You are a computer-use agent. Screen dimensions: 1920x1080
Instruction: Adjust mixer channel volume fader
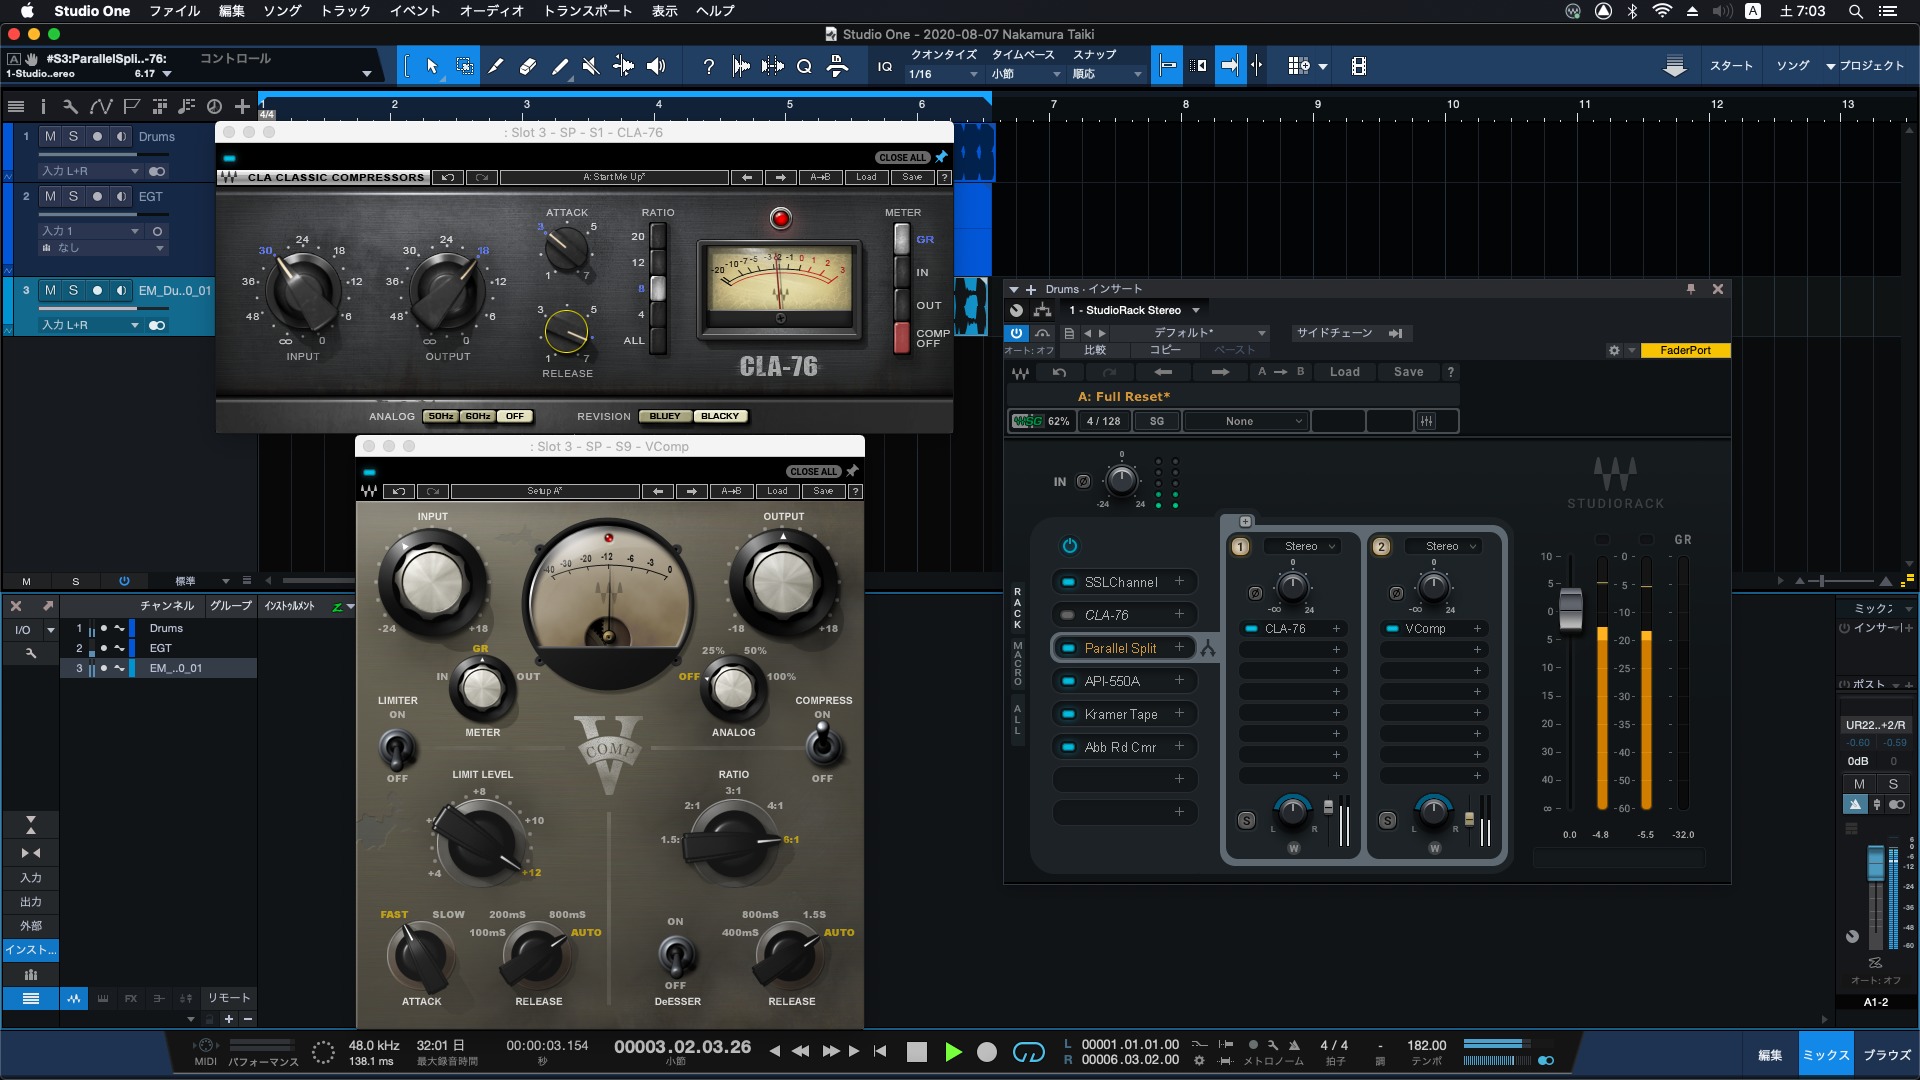pyautogui.click(x=1875, y=862)
